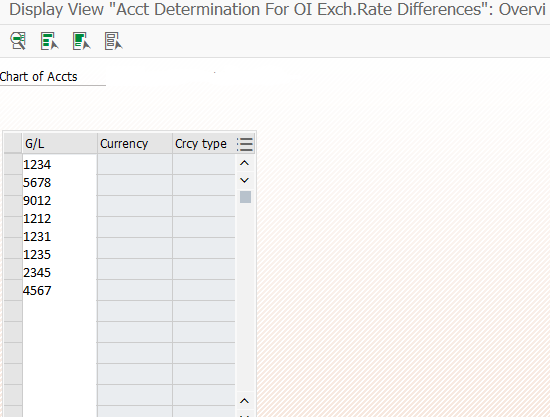Click the Currency cell for G/L 2345

[x=135, y=269]
